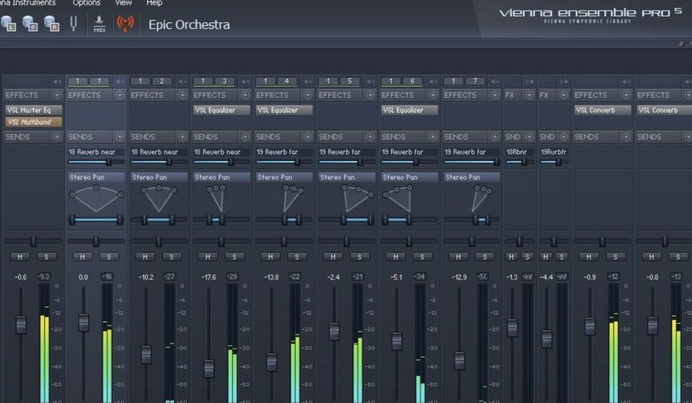Click the Epic Orchestra project title
This screenshot has height=403, width=692.
point(189,25)
